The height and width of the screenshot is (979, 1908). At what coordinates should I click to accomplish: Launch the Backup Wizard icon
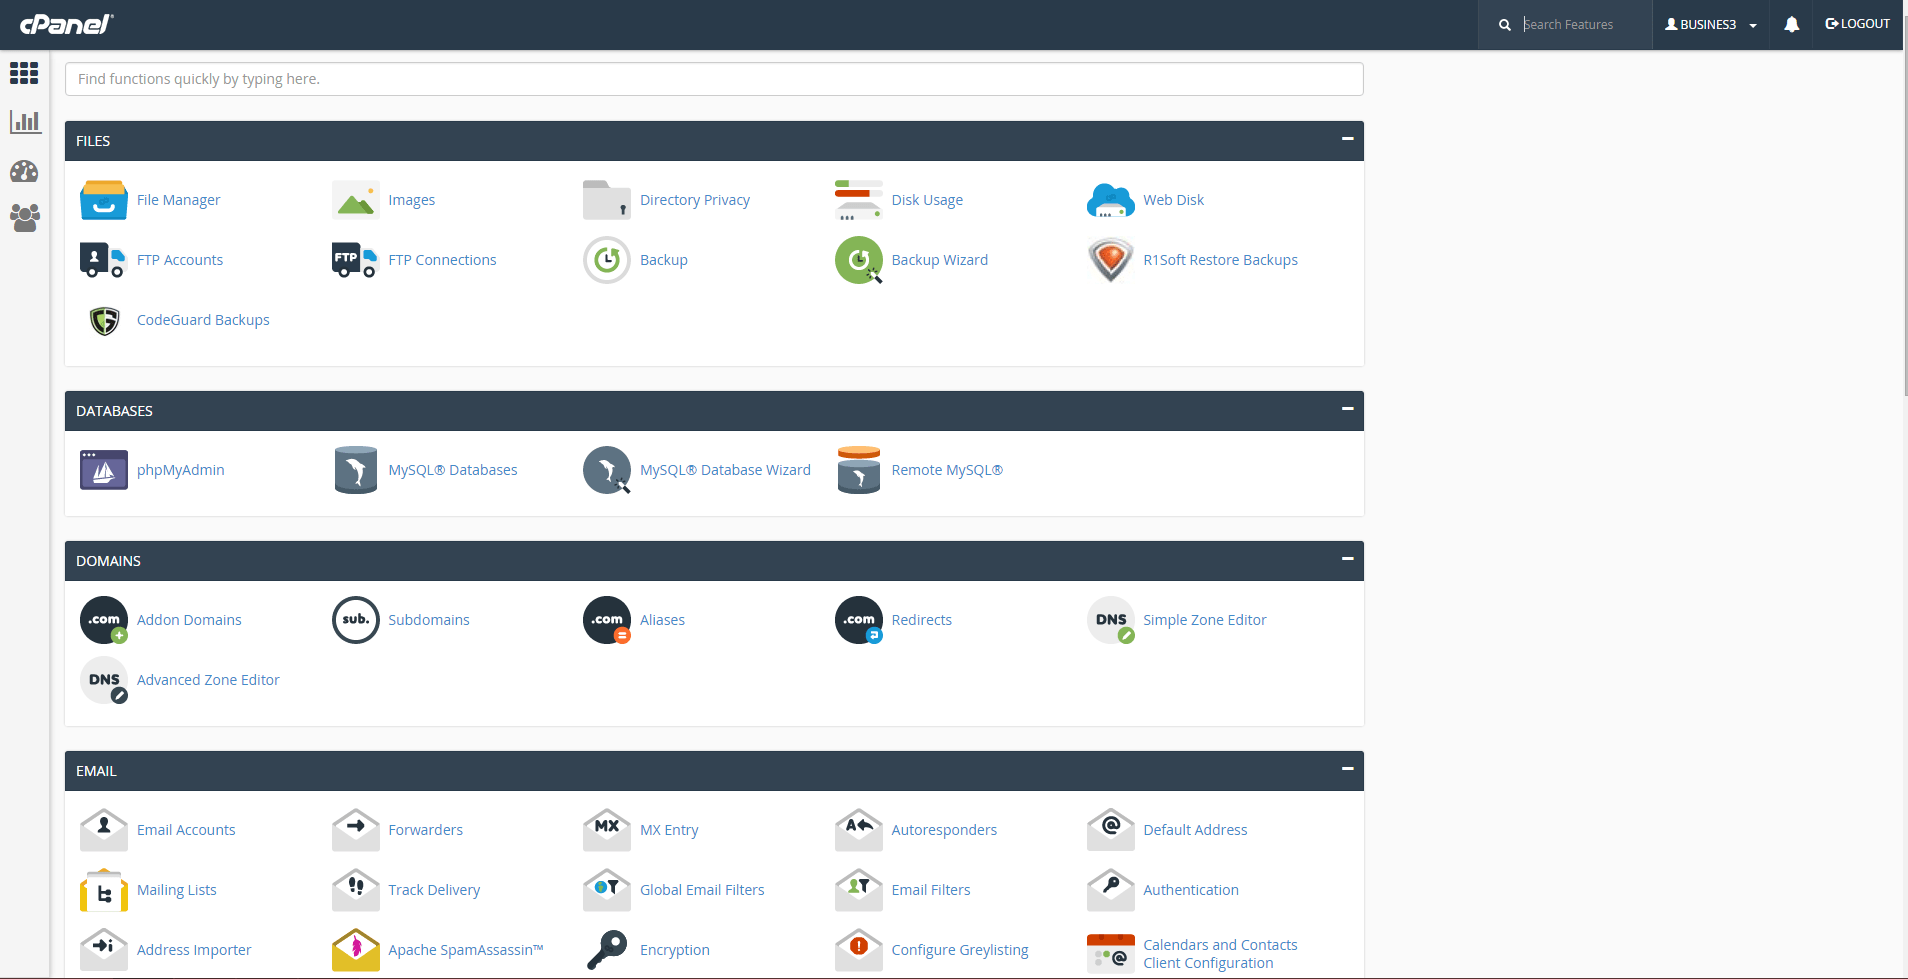tap(859, 260)
